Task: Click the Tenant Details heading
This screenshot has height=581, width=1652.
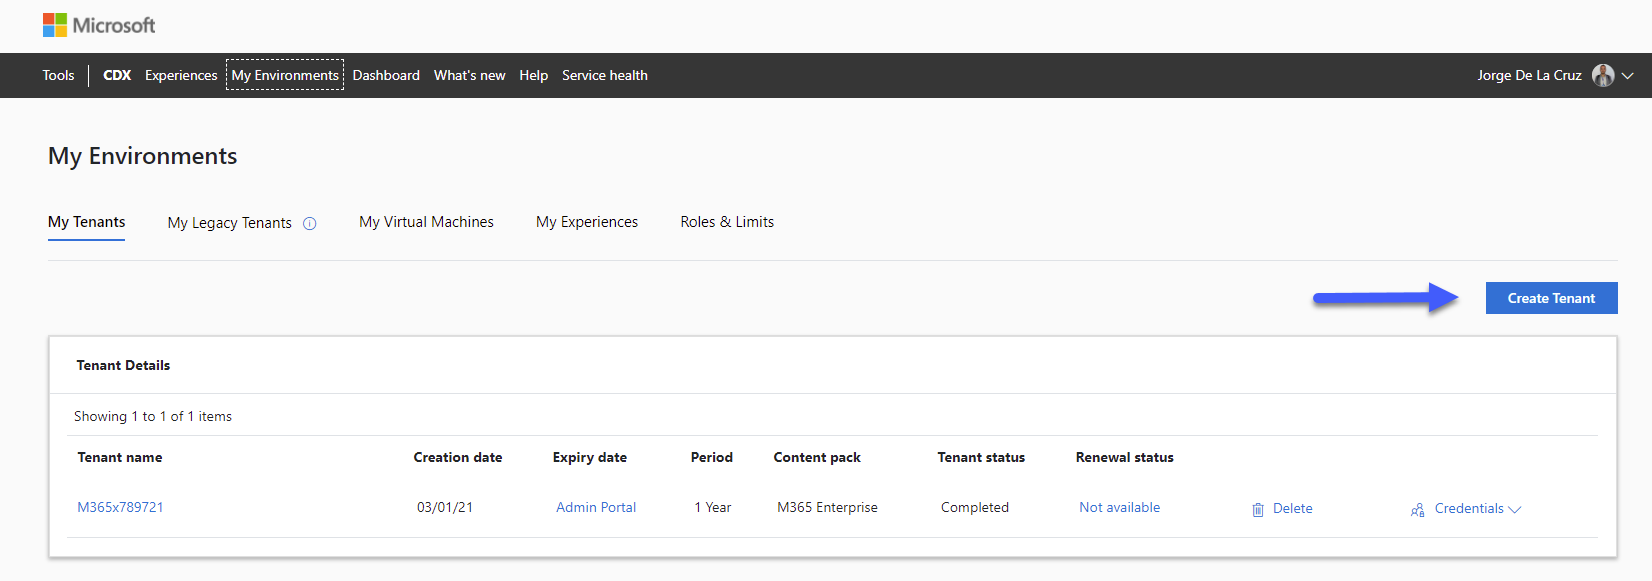Action: (x=123, y=365)
